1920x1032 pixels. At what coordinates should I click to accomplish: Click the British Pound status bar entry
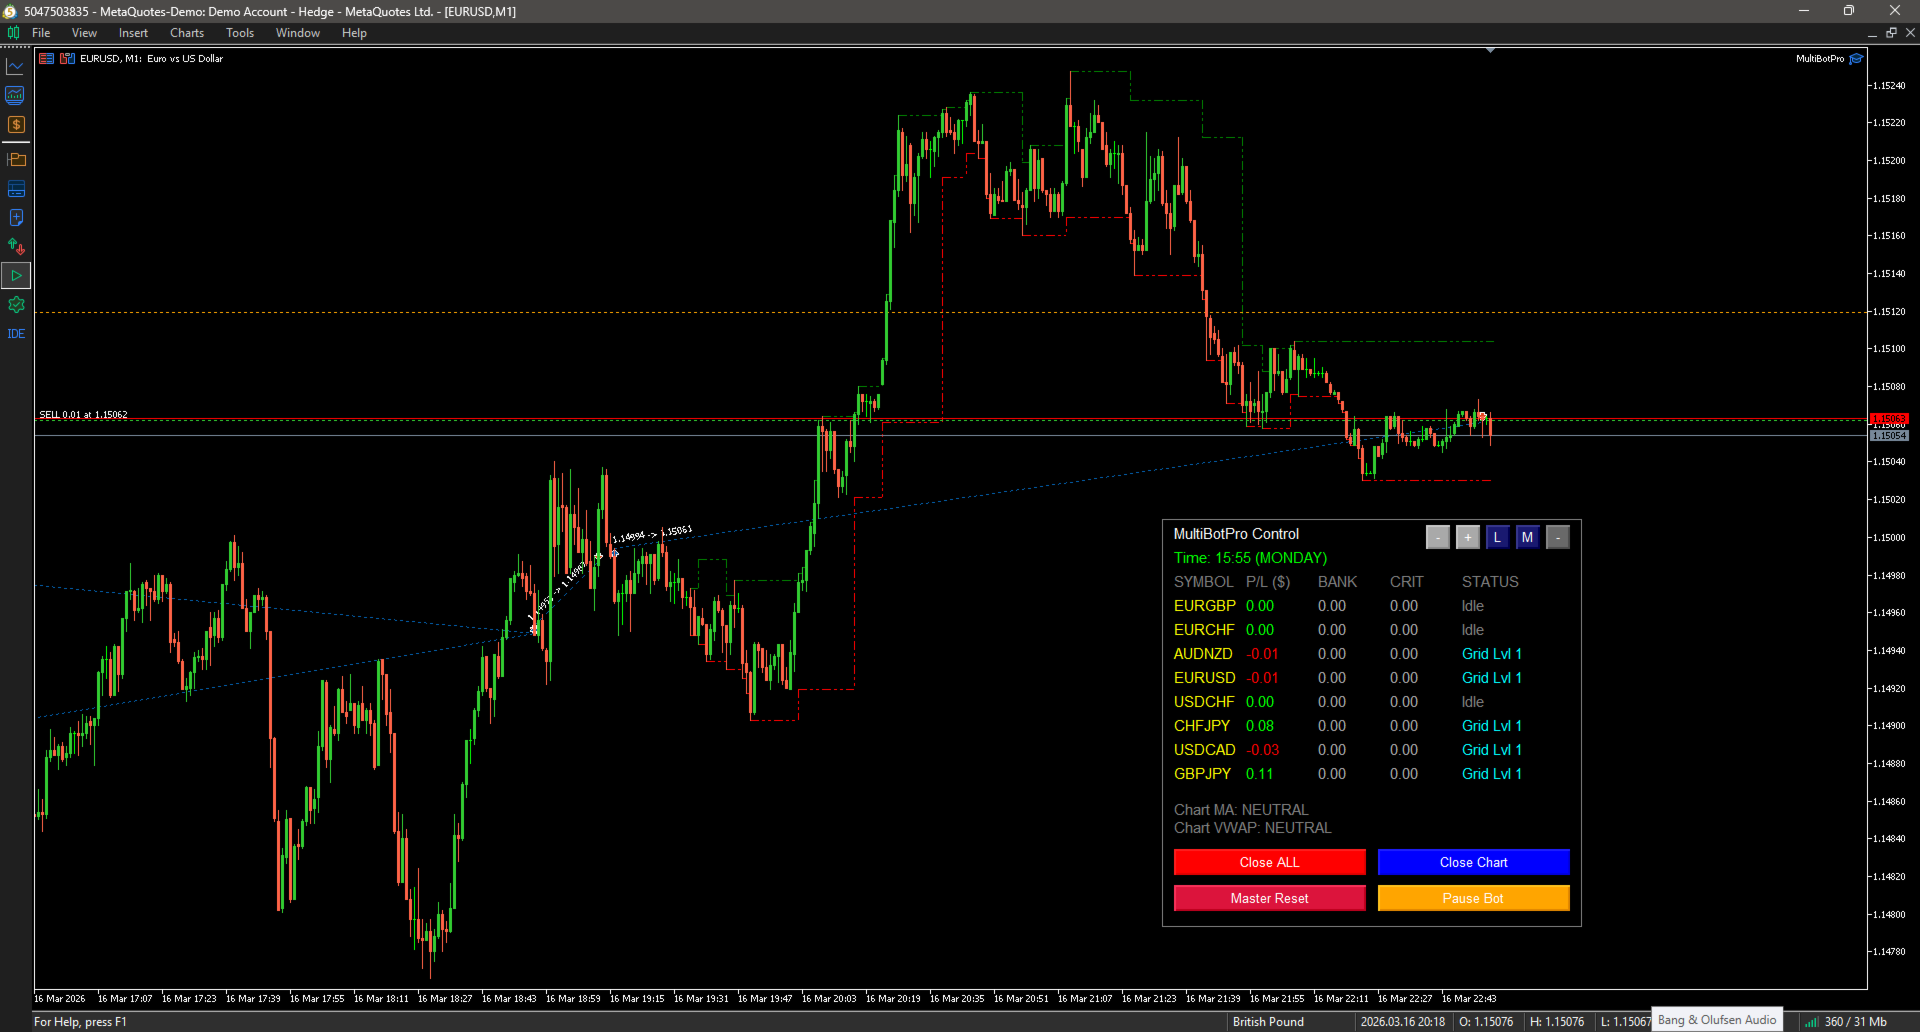click(1268, 1022)
